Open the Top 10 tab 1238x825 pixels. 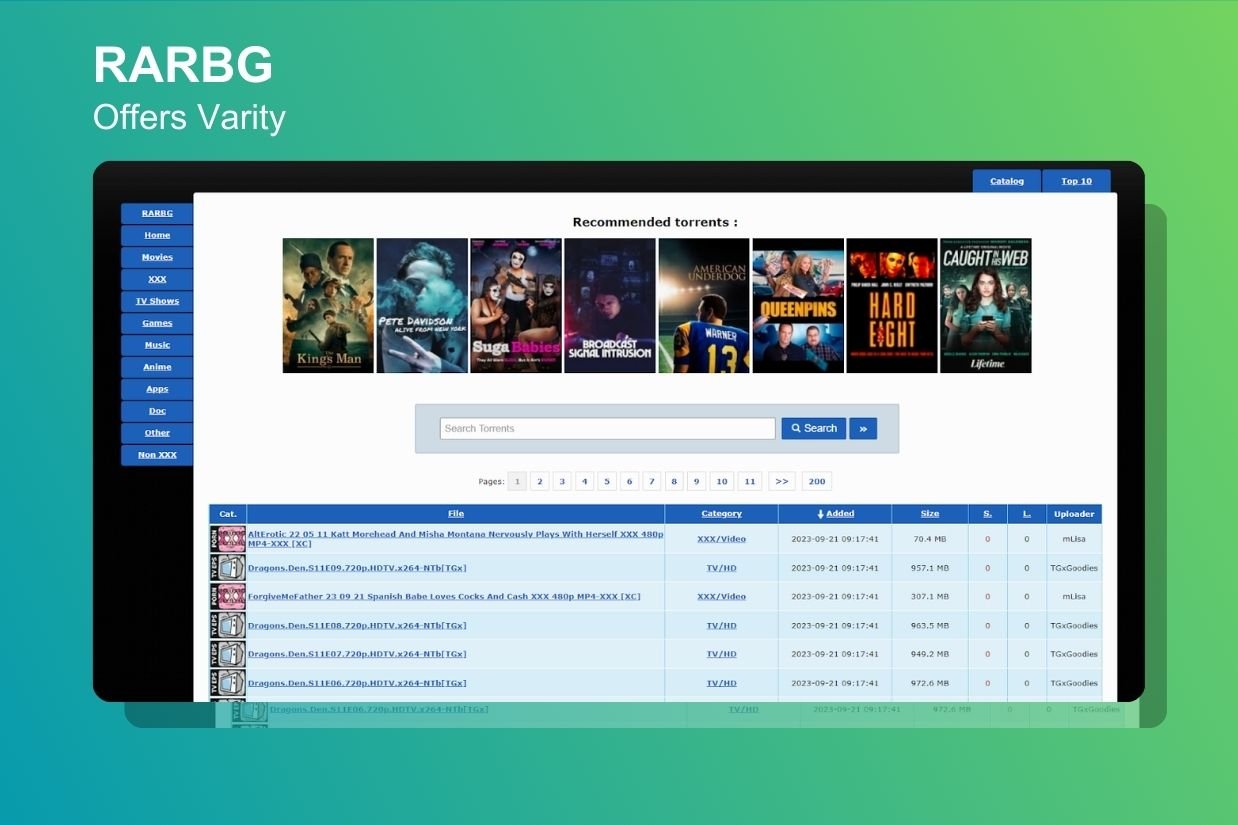1076,181
